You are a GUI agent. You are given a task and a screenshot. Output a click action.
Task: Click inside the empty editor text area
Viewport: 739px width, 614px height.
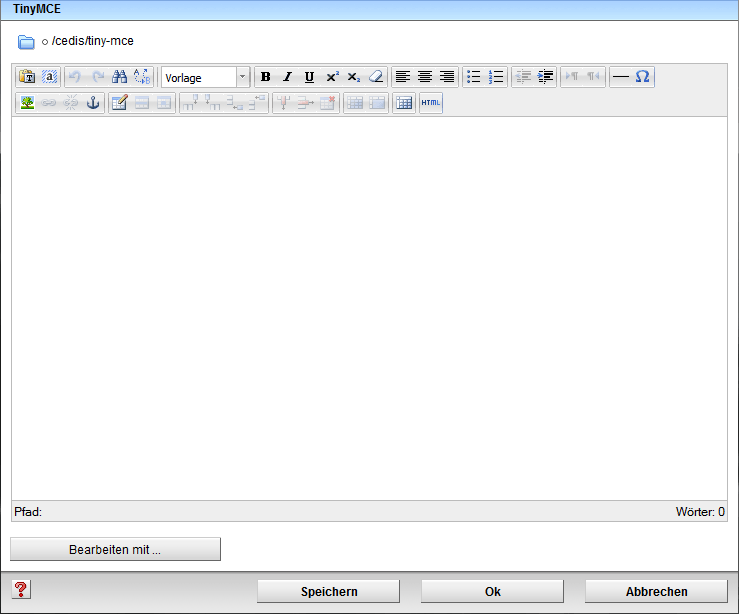[x=369, y=309]
